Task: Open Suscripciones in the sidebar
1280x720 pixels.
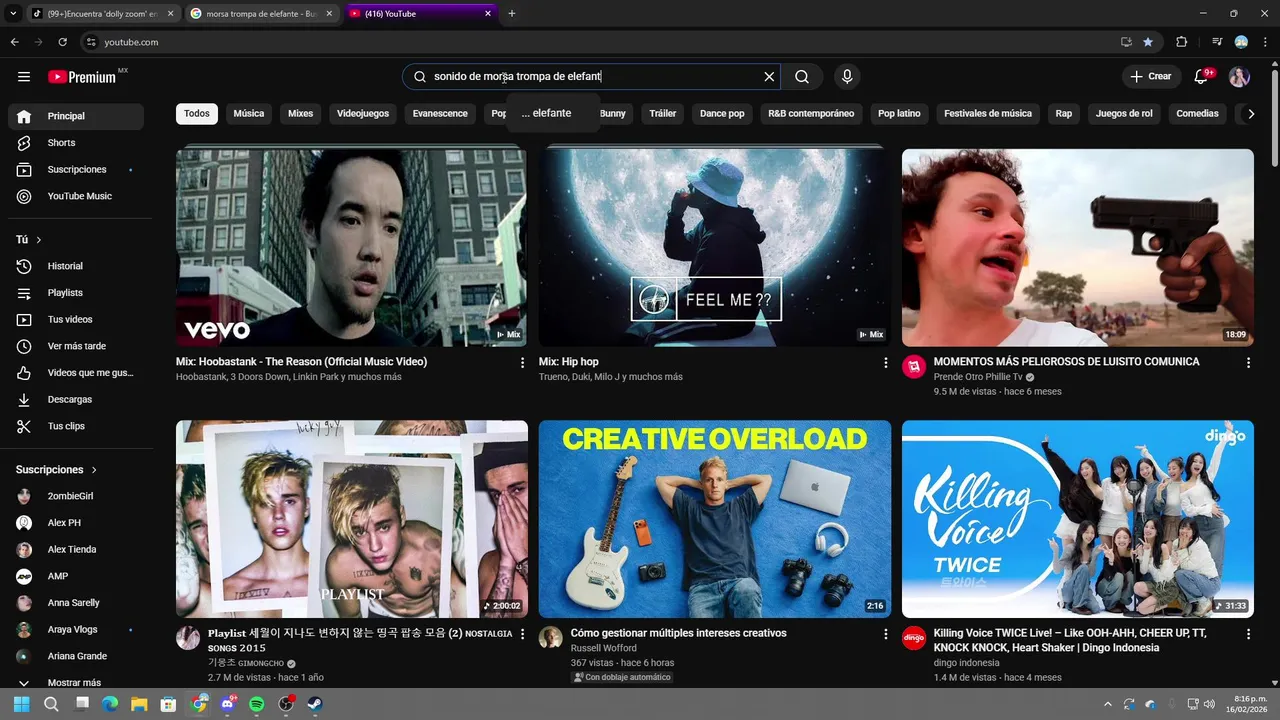Action: point(76,170)
